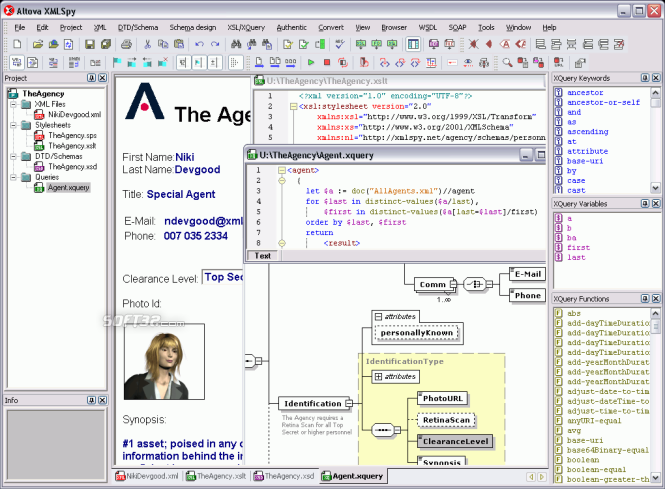Pin the XQuery Variables panel
The image size is (665, 489).
(x=645, y=204)
